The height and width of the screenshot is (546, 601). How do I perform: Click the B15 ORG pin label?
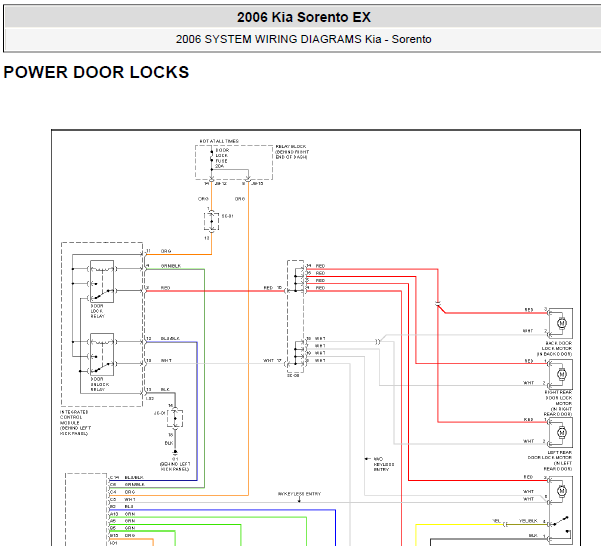tap(123, 535)
